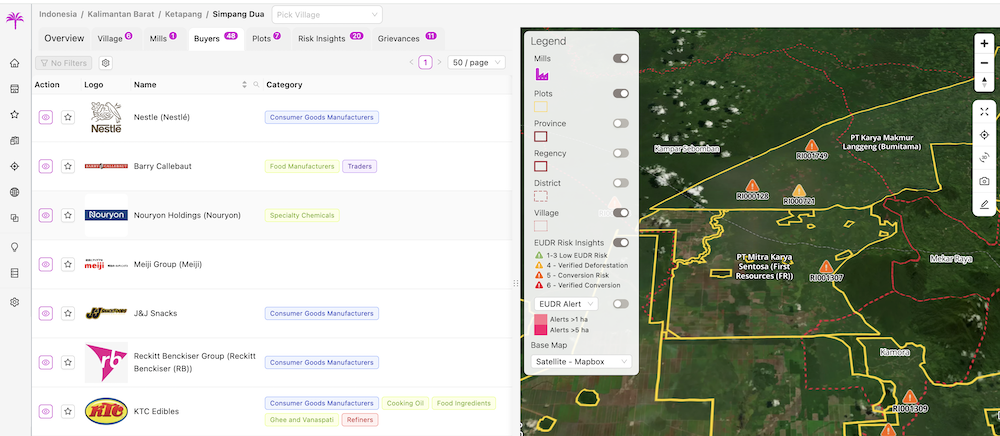Screen dimensions: 1000x436
Task: Switch to the Mills tab
Action: click(164, 39)
